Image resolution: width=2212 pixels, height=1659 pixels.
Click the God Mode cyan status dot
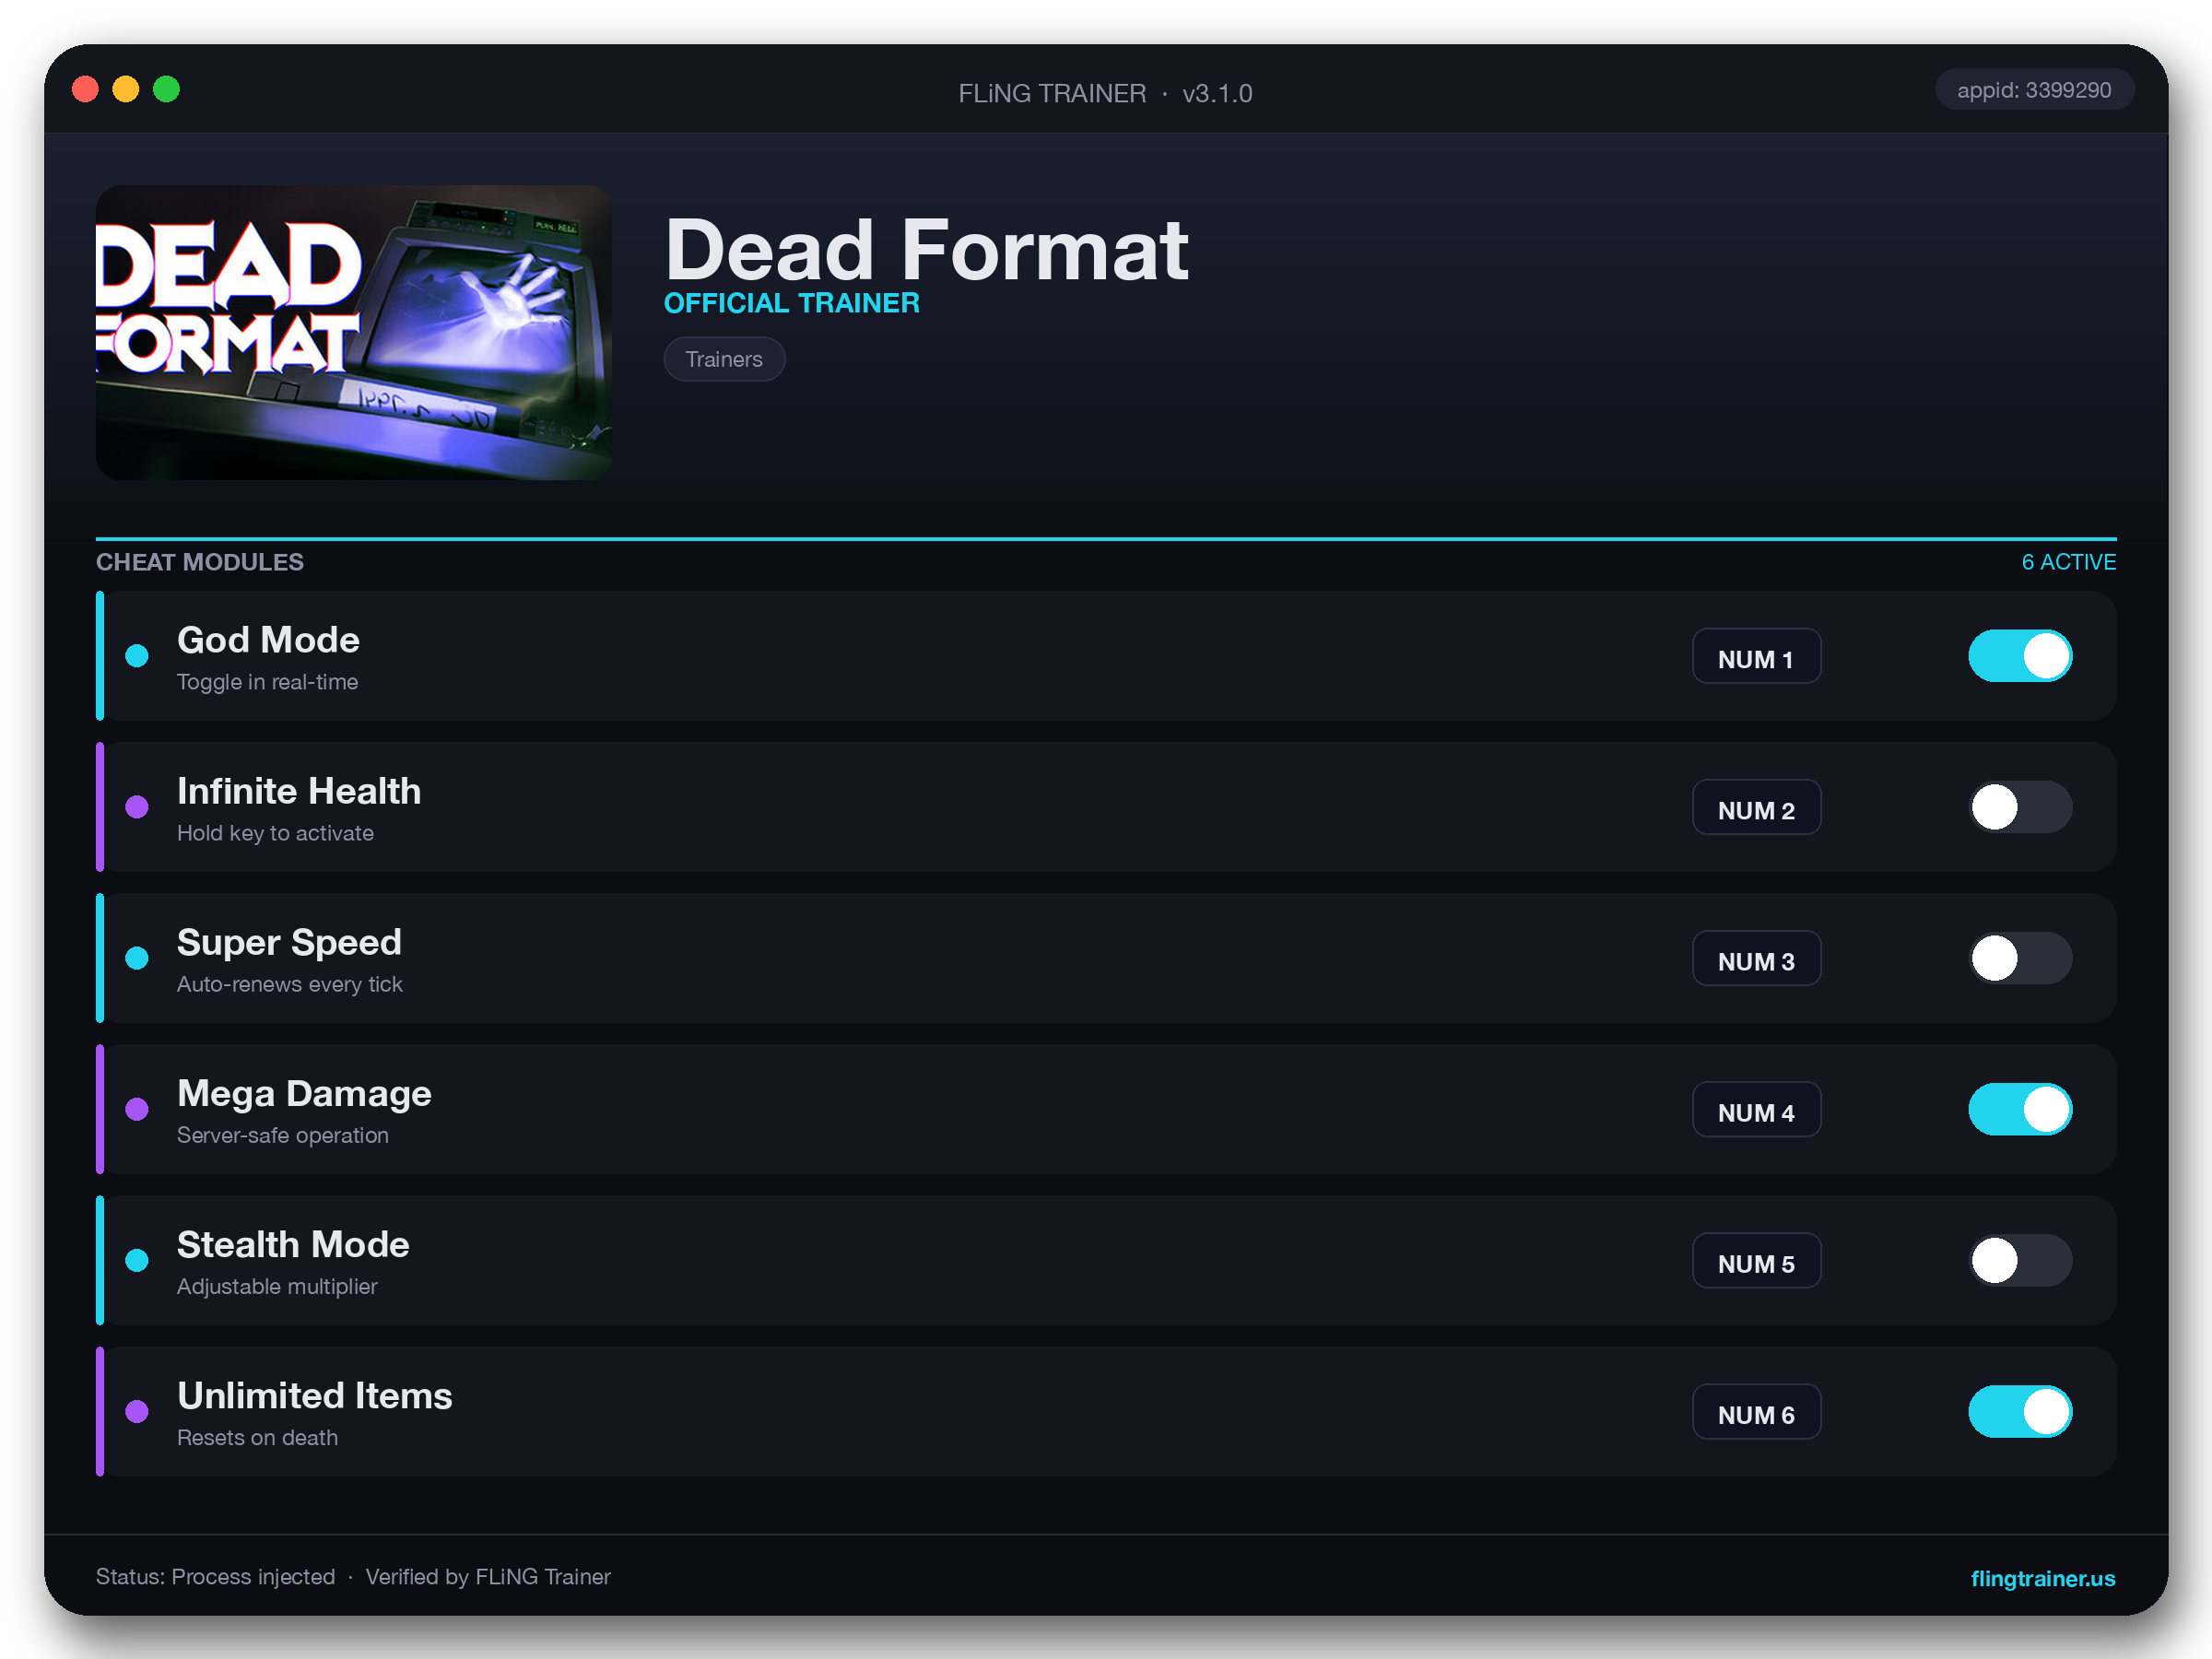(137, 656)
